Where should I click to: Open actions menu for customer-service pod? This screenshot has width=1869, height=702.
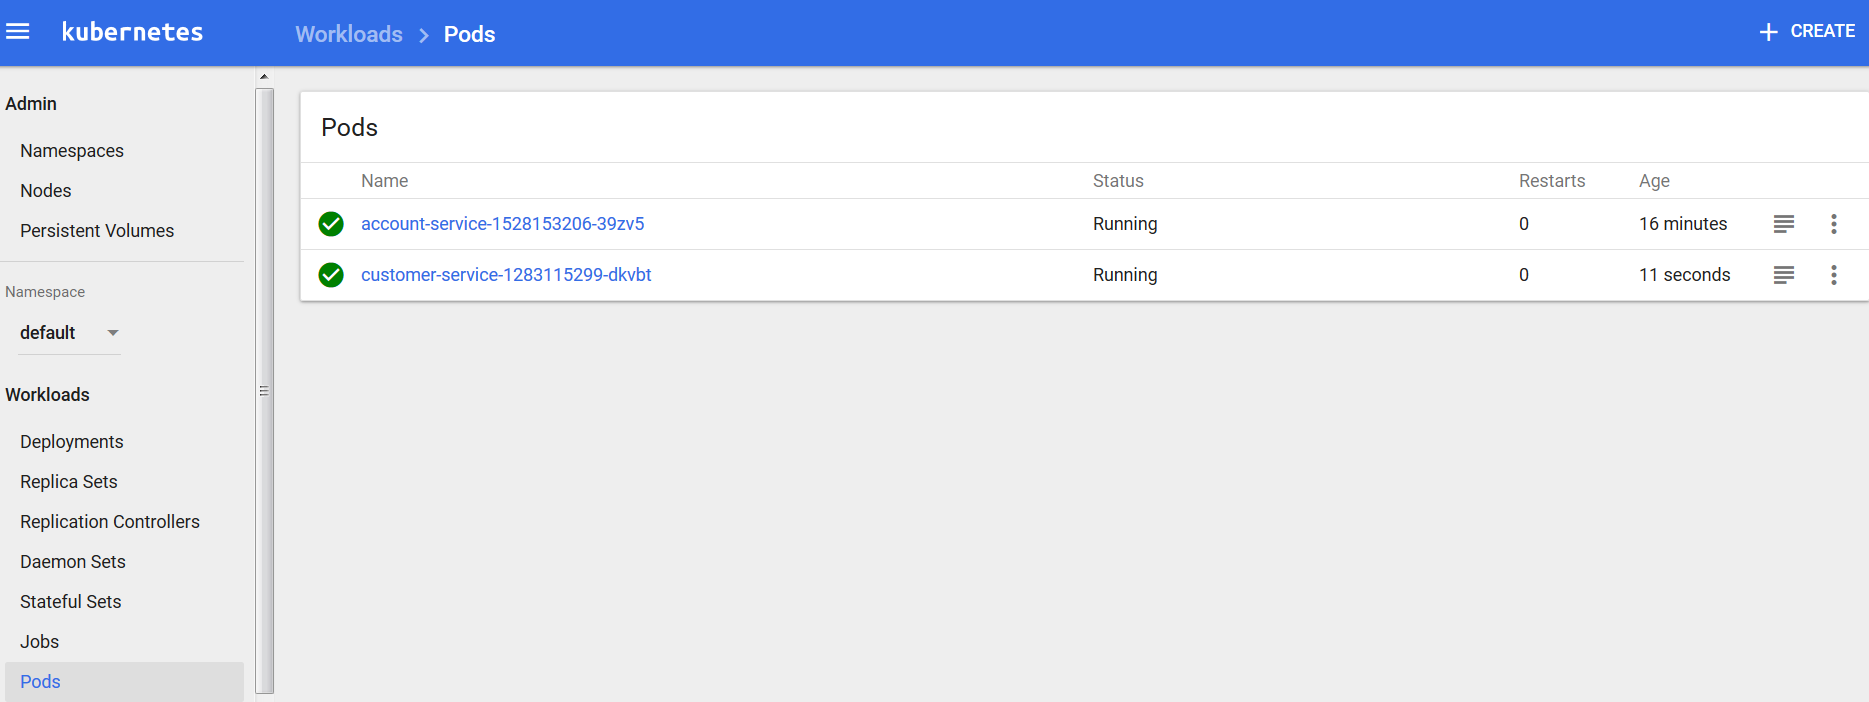click(x=1833, y=275)
